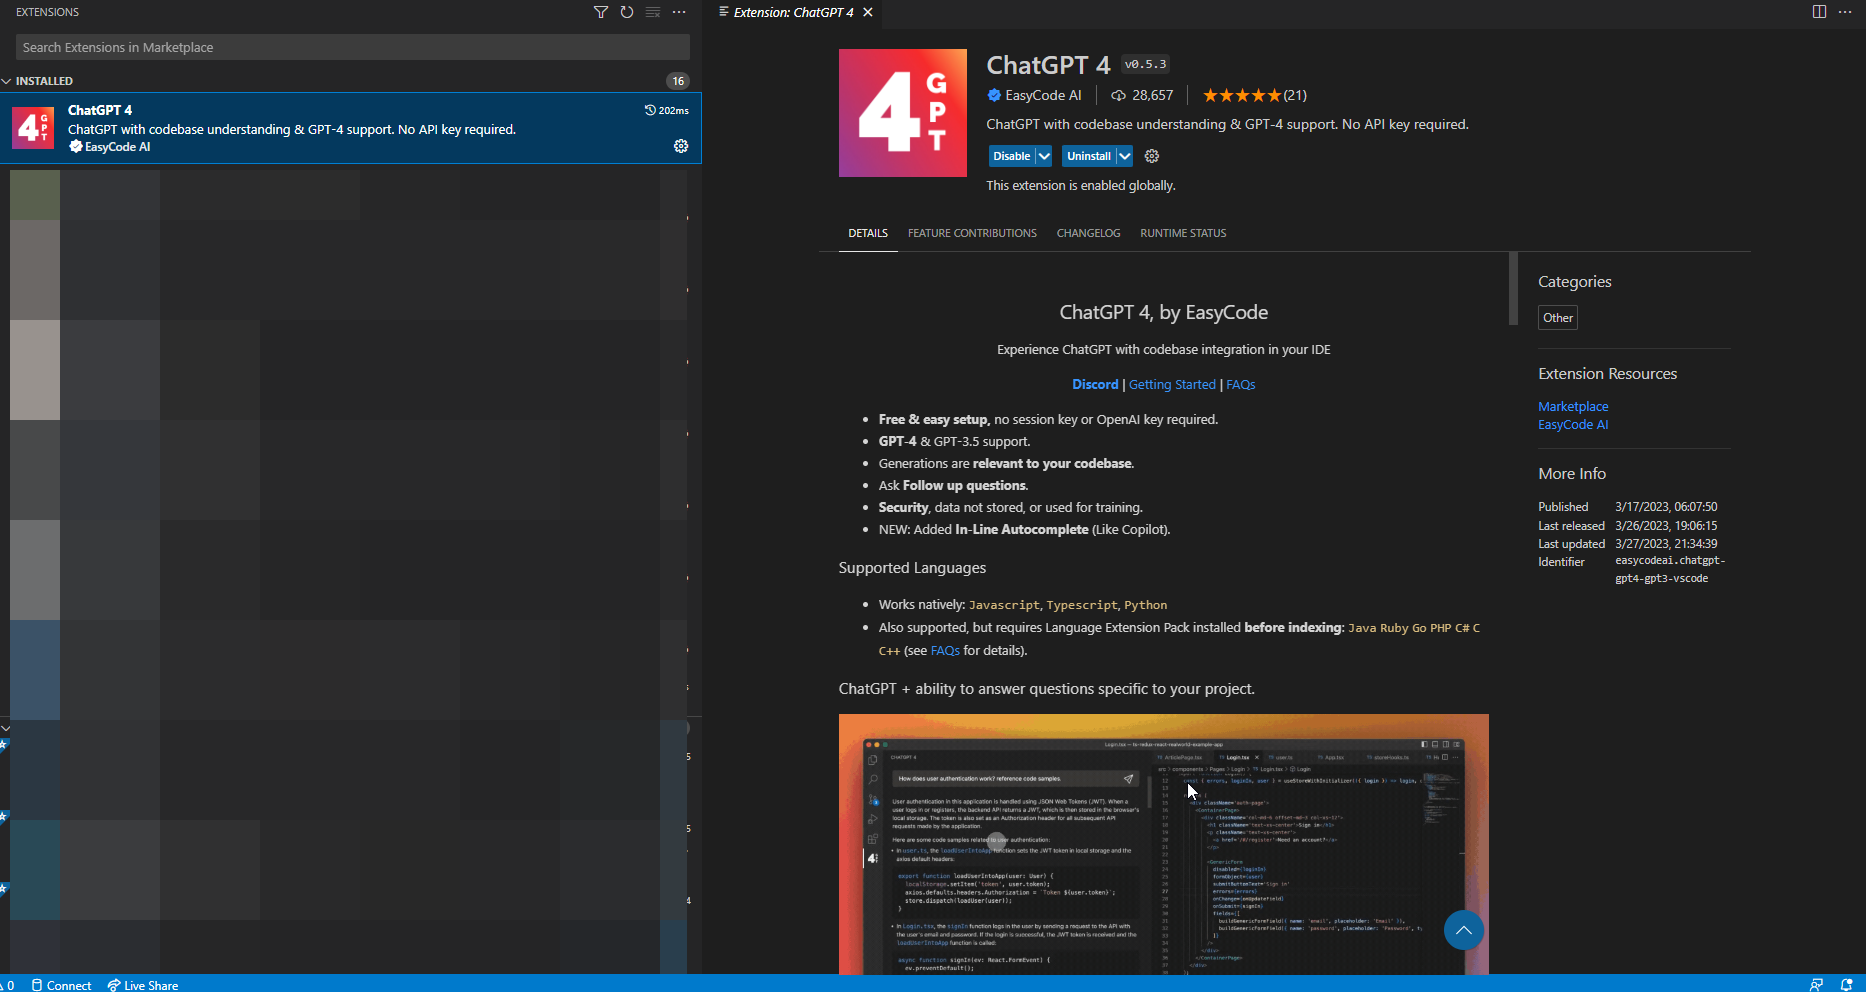Click EasyCode AI publisher in list item
1866x992 pixels.
[x=117, y=147]
